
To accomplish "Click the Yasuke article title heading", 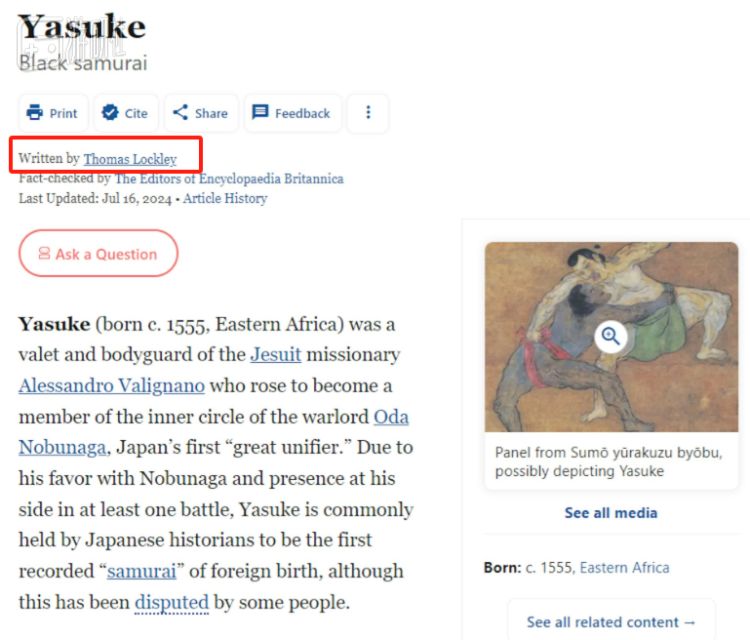I will click(x=82, y=26).
